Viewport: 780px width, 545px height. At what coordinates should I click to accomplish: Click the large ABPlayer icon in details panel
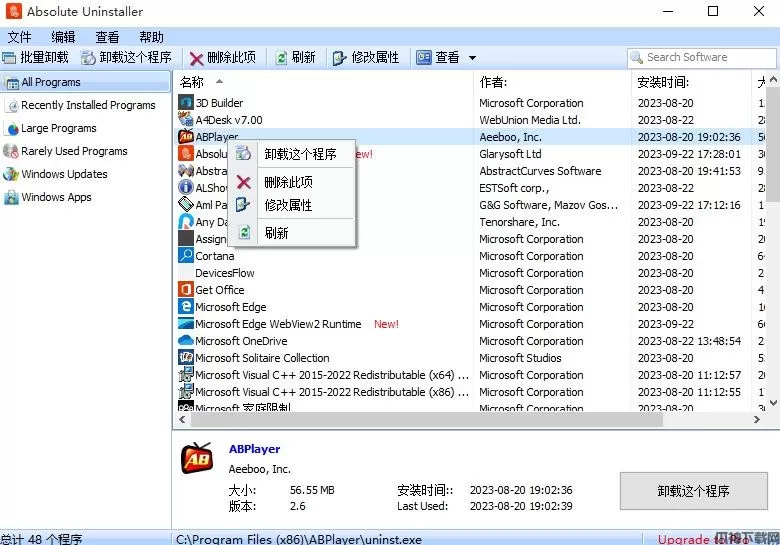[x=196, y=458]
